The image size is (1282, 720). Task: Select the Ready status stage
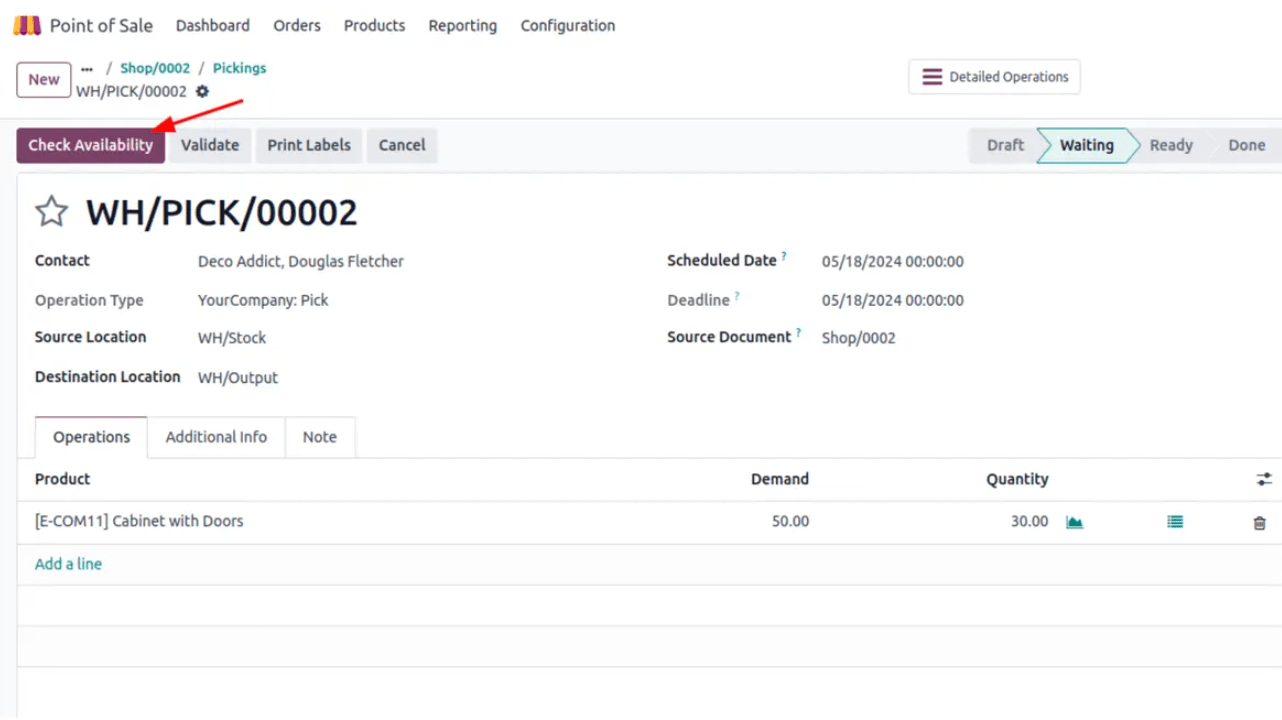(x=1171, y=145)
